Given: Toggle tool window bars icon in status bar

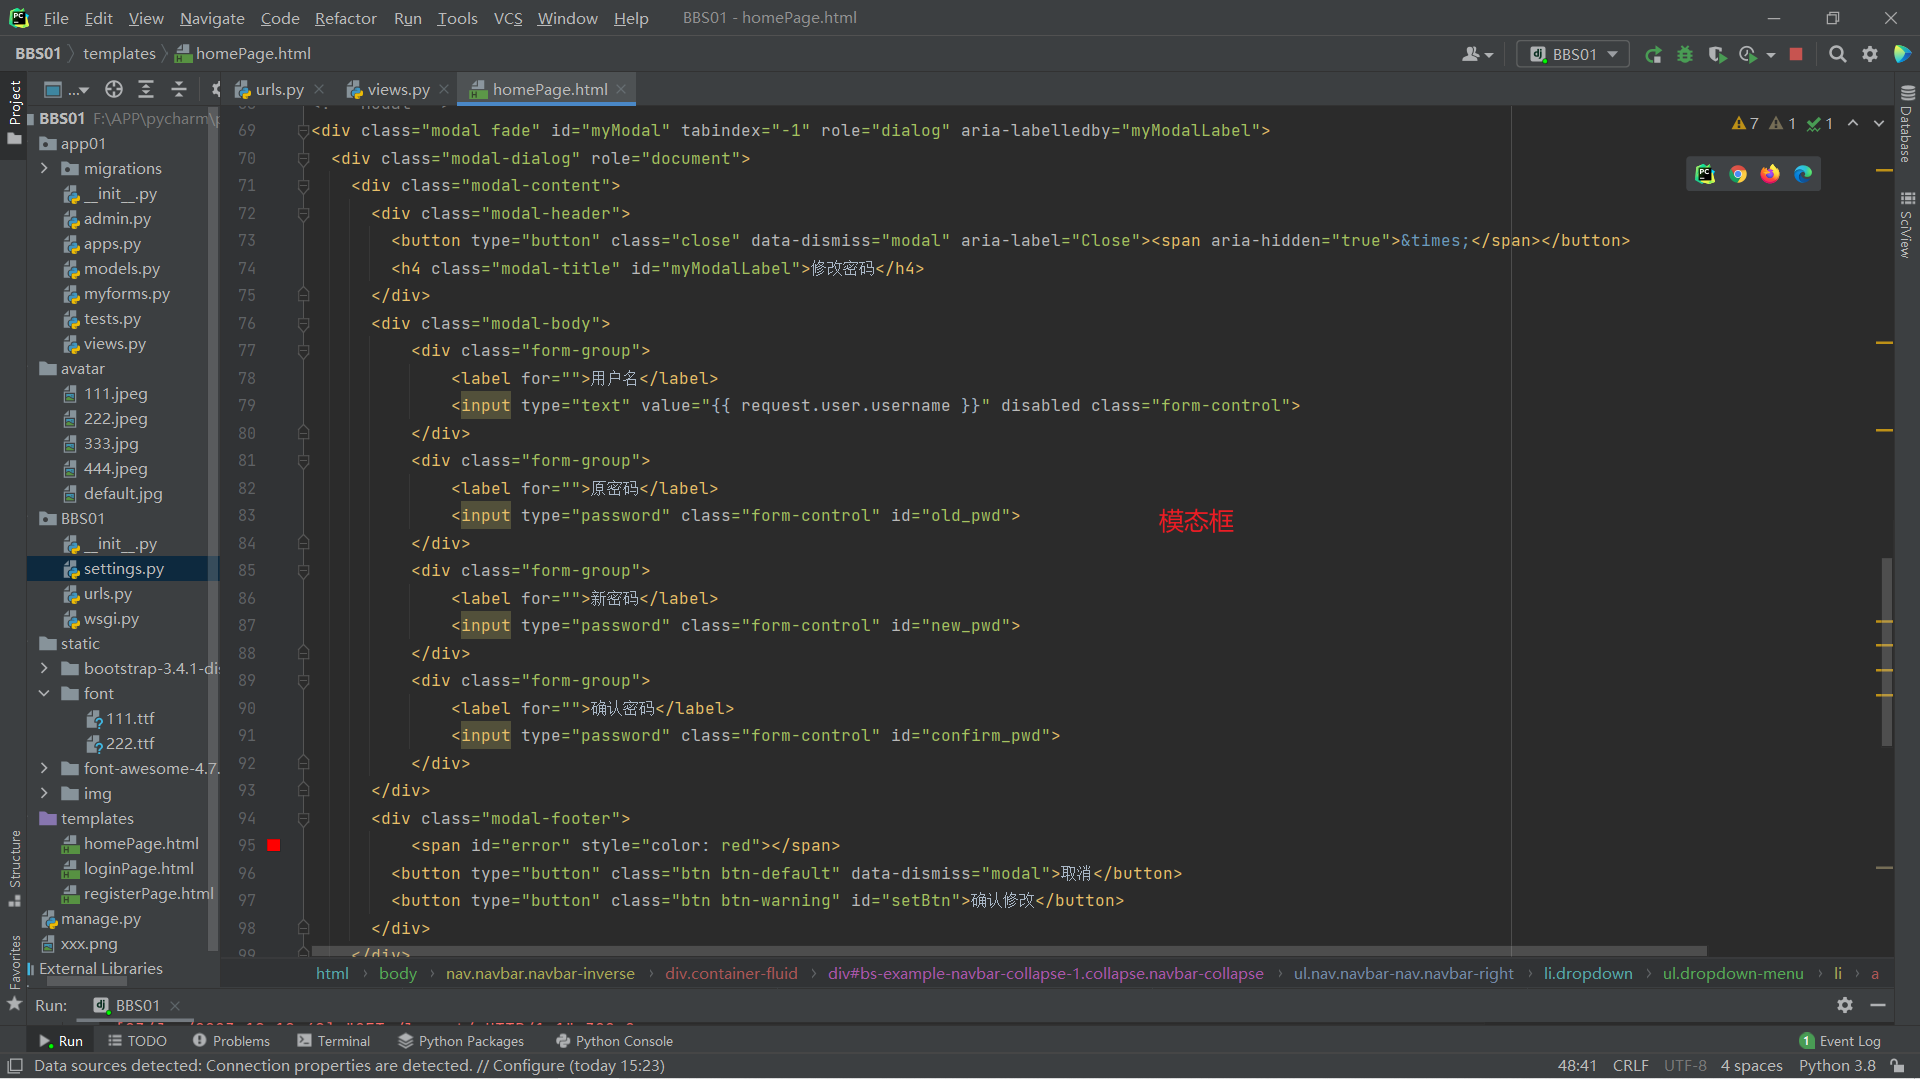Looking at the screenshot, I should [15, 1066].
